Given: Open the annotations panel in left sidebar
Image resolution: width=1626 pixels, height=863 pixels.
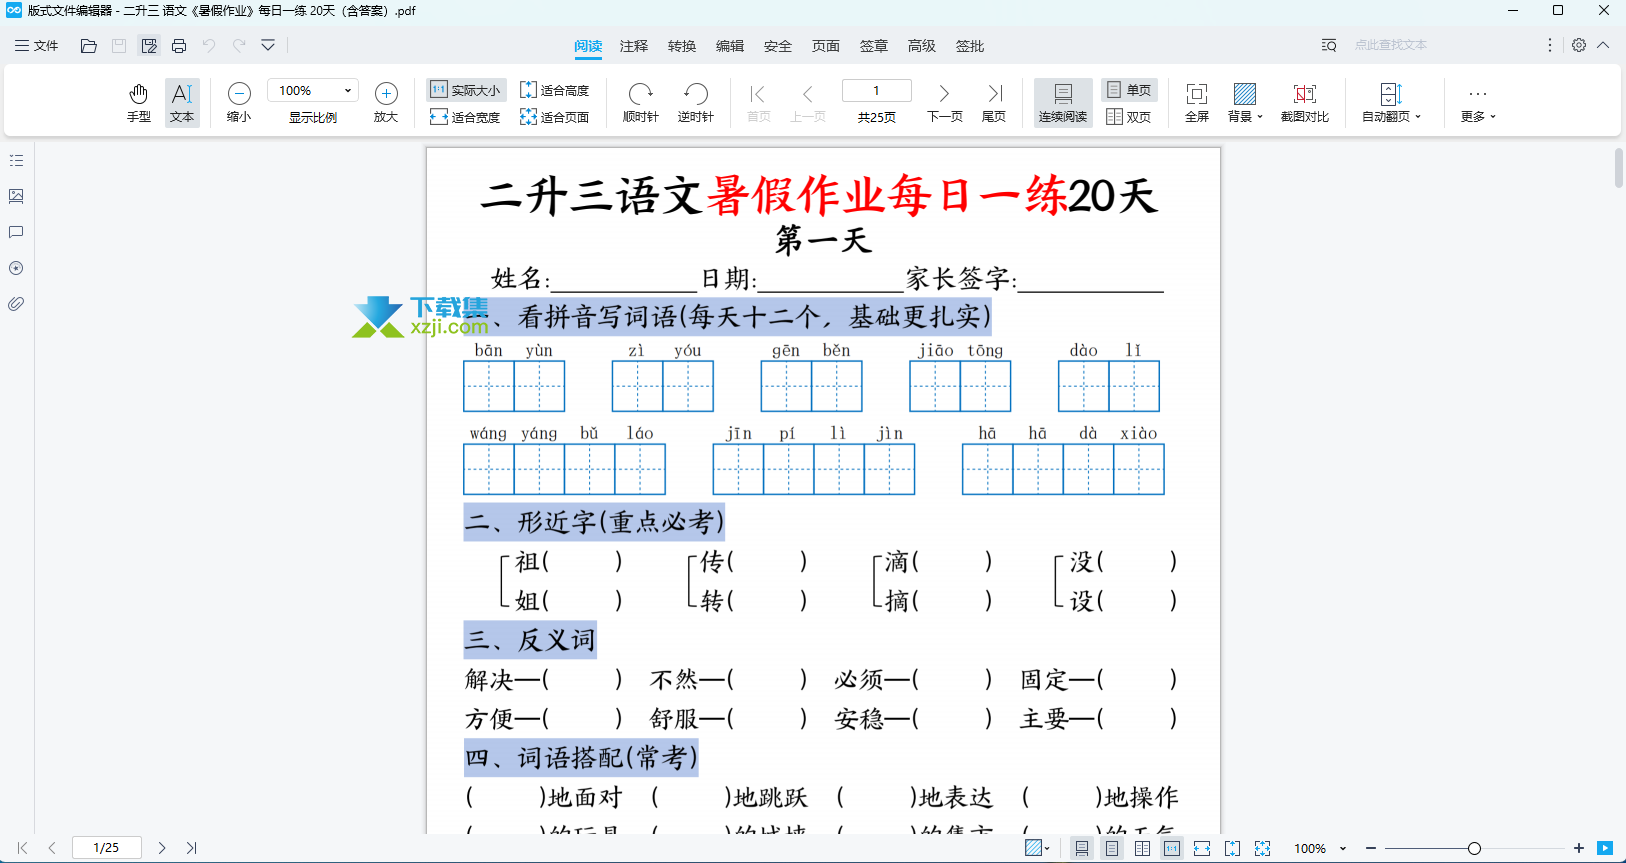Looking at the screenshot, I should [16, 232].
